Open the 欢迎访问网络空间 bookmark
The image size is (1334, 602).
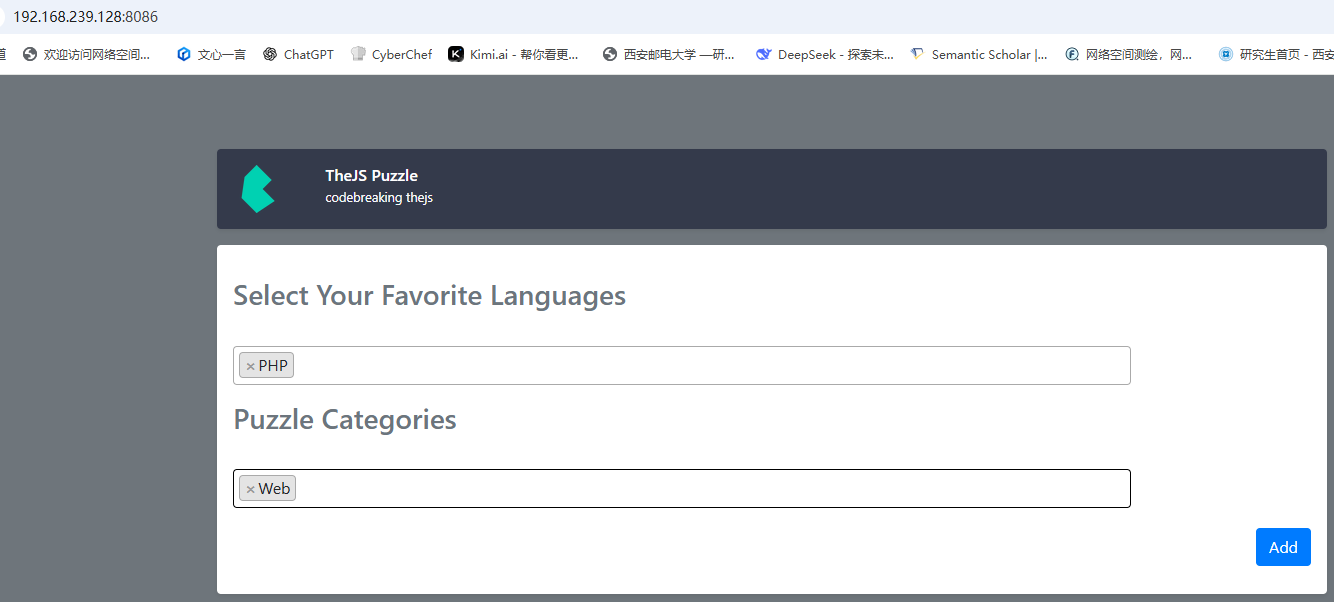86,55
